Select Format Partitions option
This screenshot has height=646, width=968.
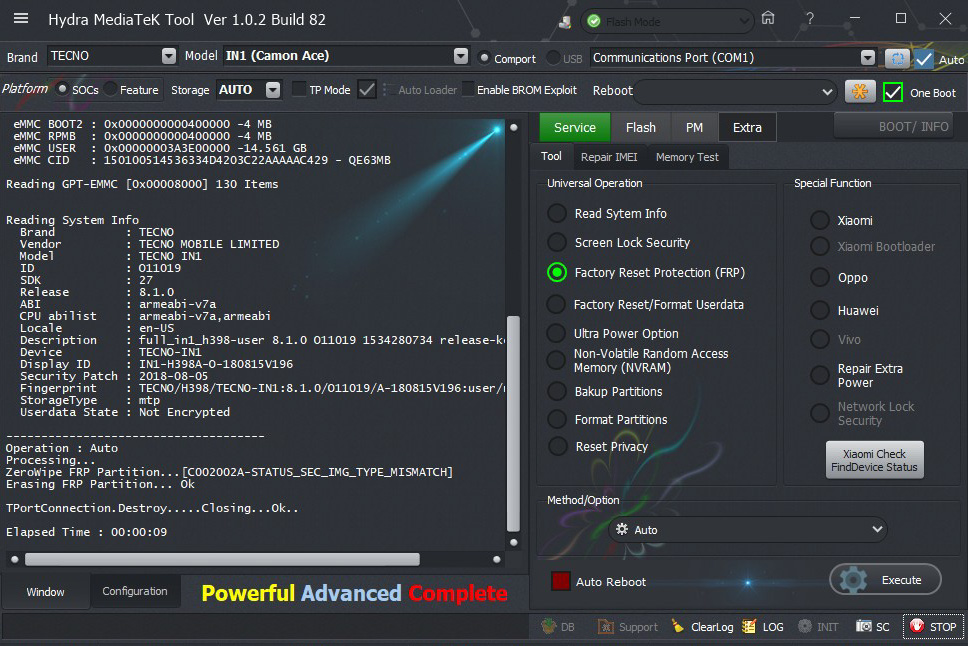coord(557,419)
